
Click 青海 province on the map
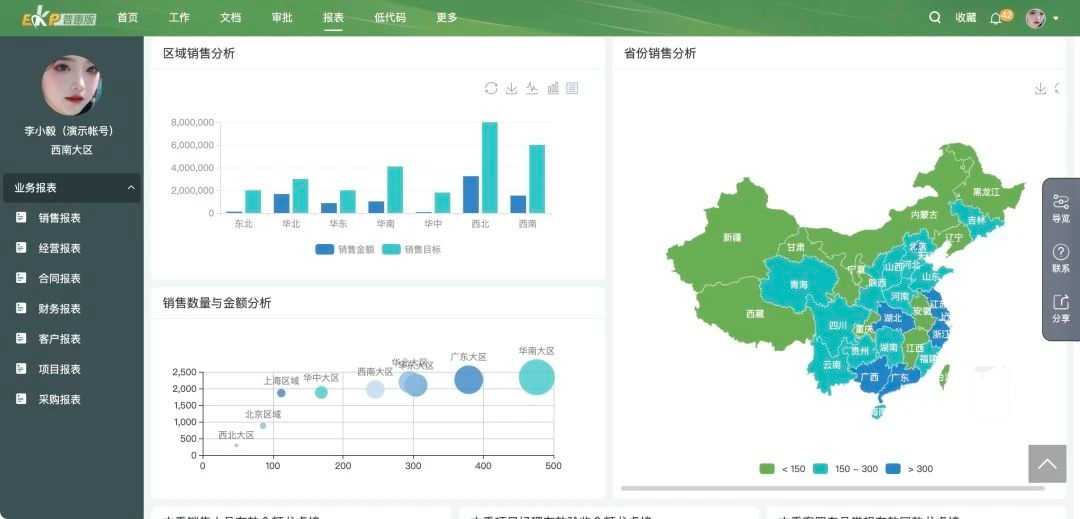tap(798, 284)
